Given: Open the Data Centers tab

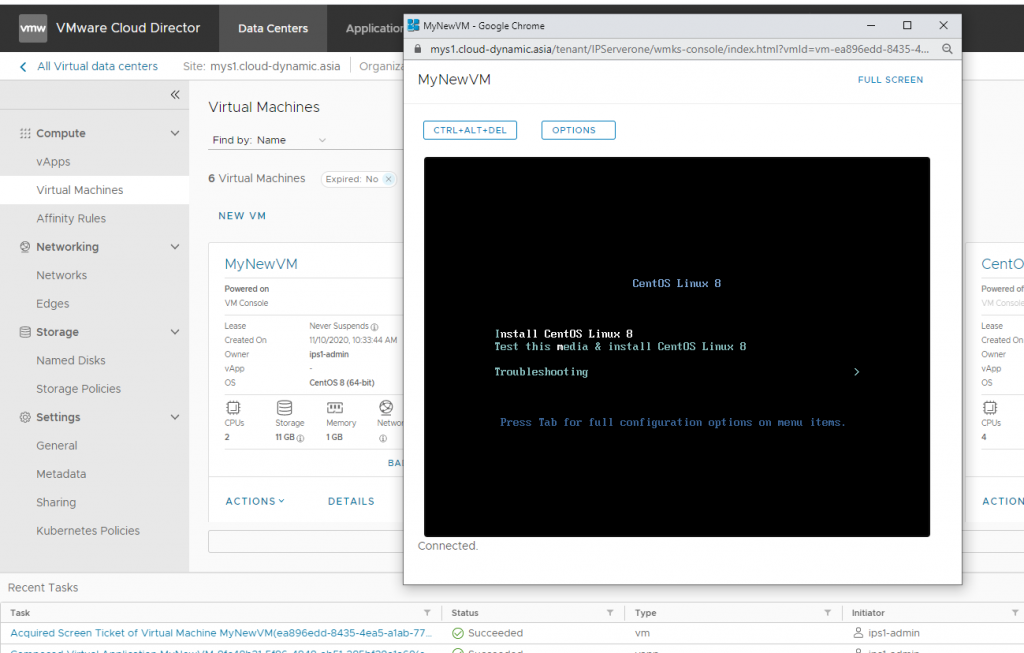Looking at the screenshot, I should pyautogui.click(x=273, y=28).
